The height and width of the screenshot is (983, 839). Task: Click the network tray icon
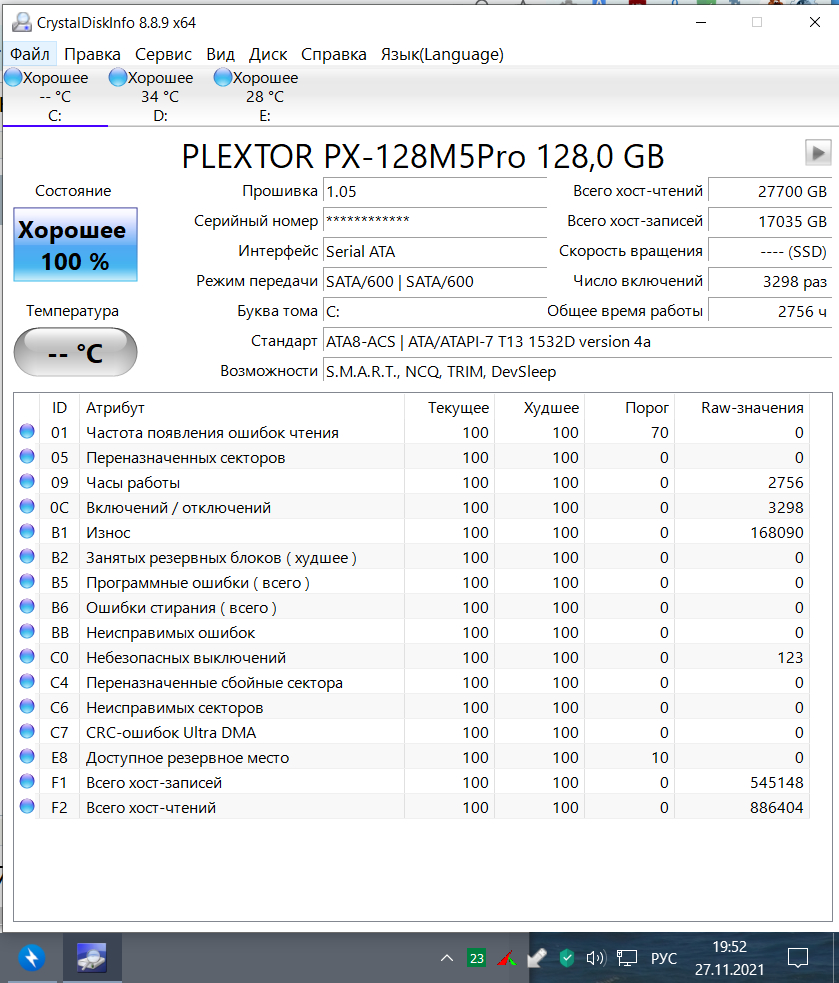tap(626, 958)
